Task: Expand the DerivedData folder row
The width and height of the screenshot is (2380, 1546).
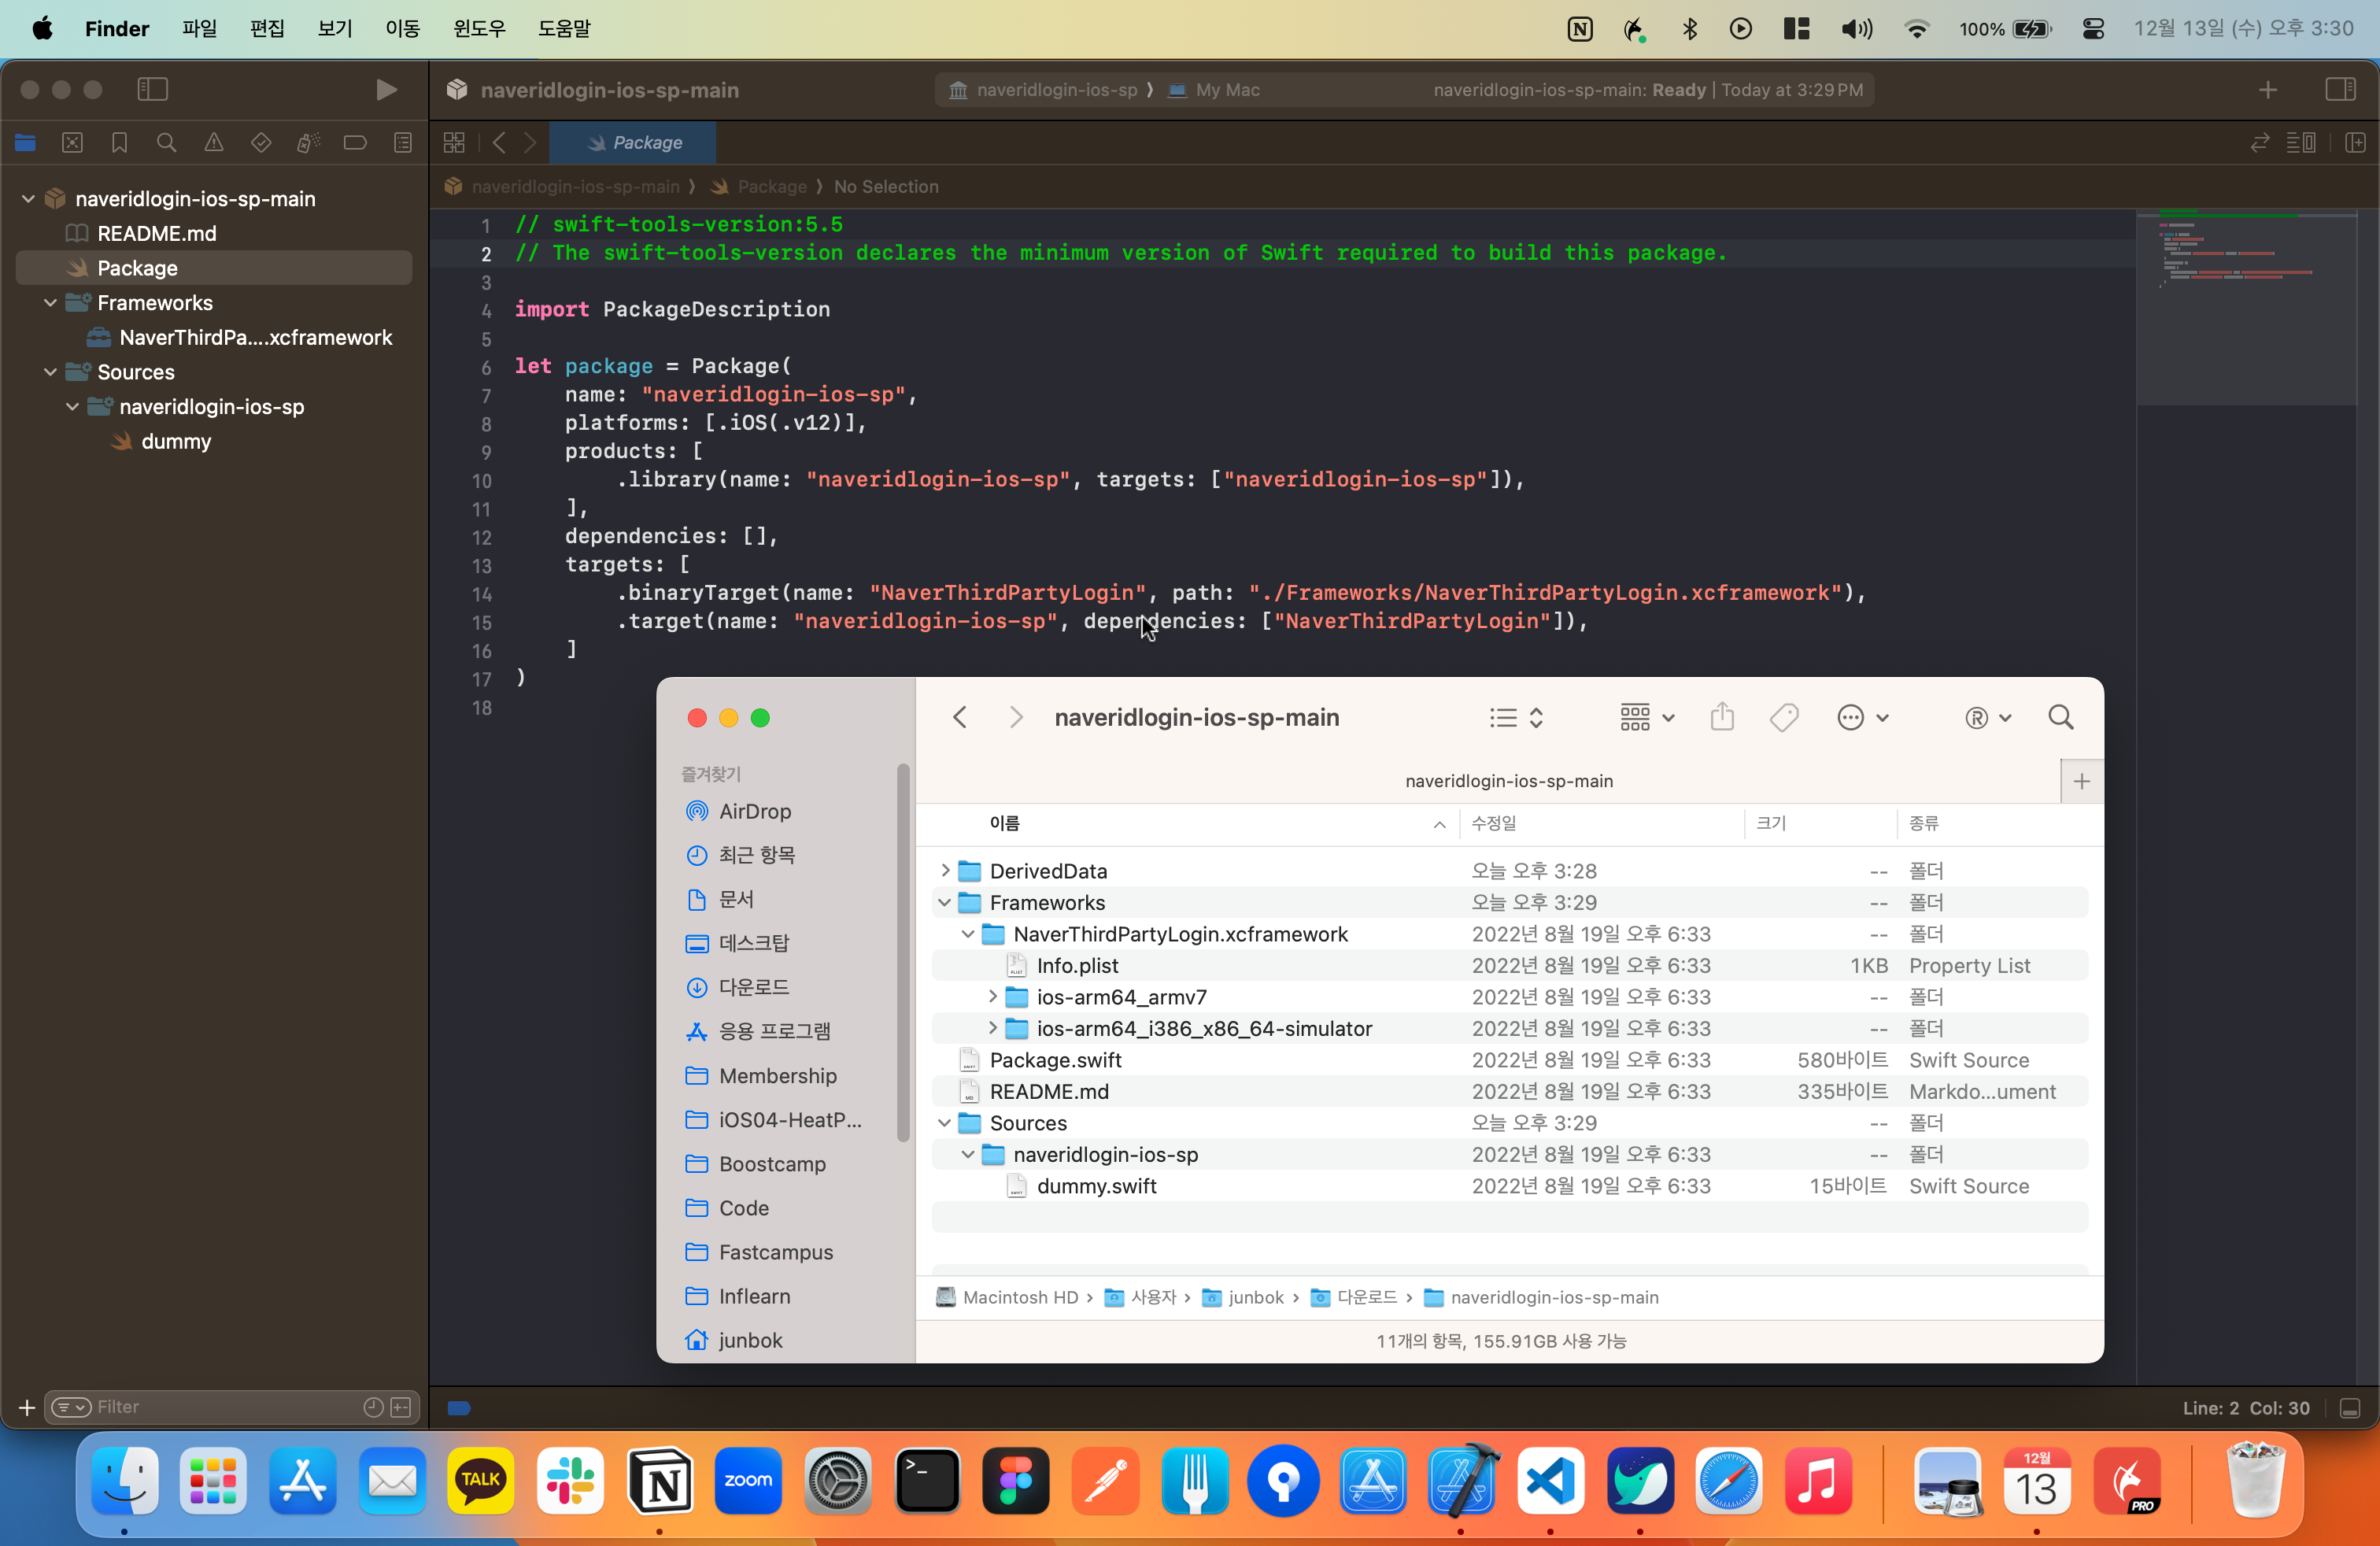Action: click(944, 871)
